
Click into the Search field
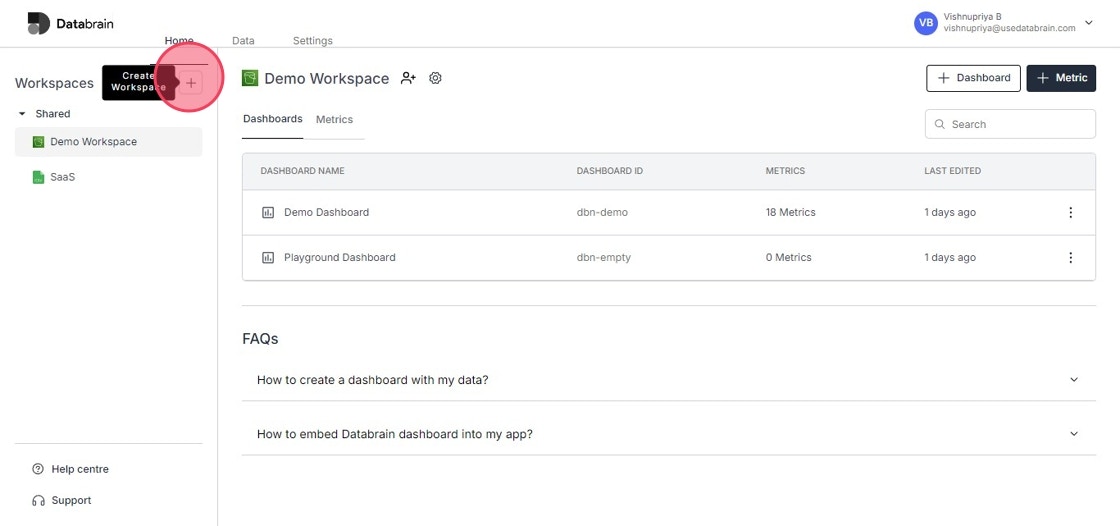point(1010,124)
